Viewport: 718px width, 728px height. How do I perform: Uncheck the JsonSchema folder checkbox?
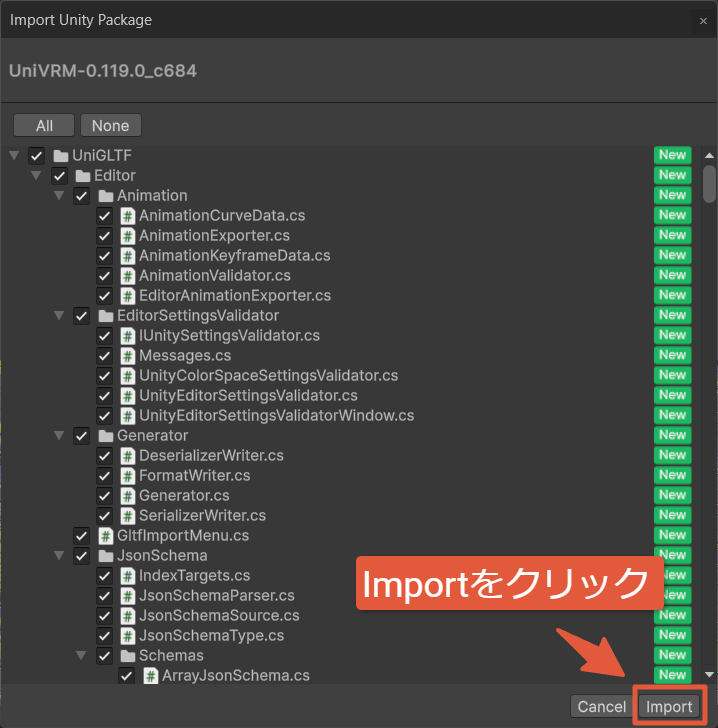click(x=81, y=555)
